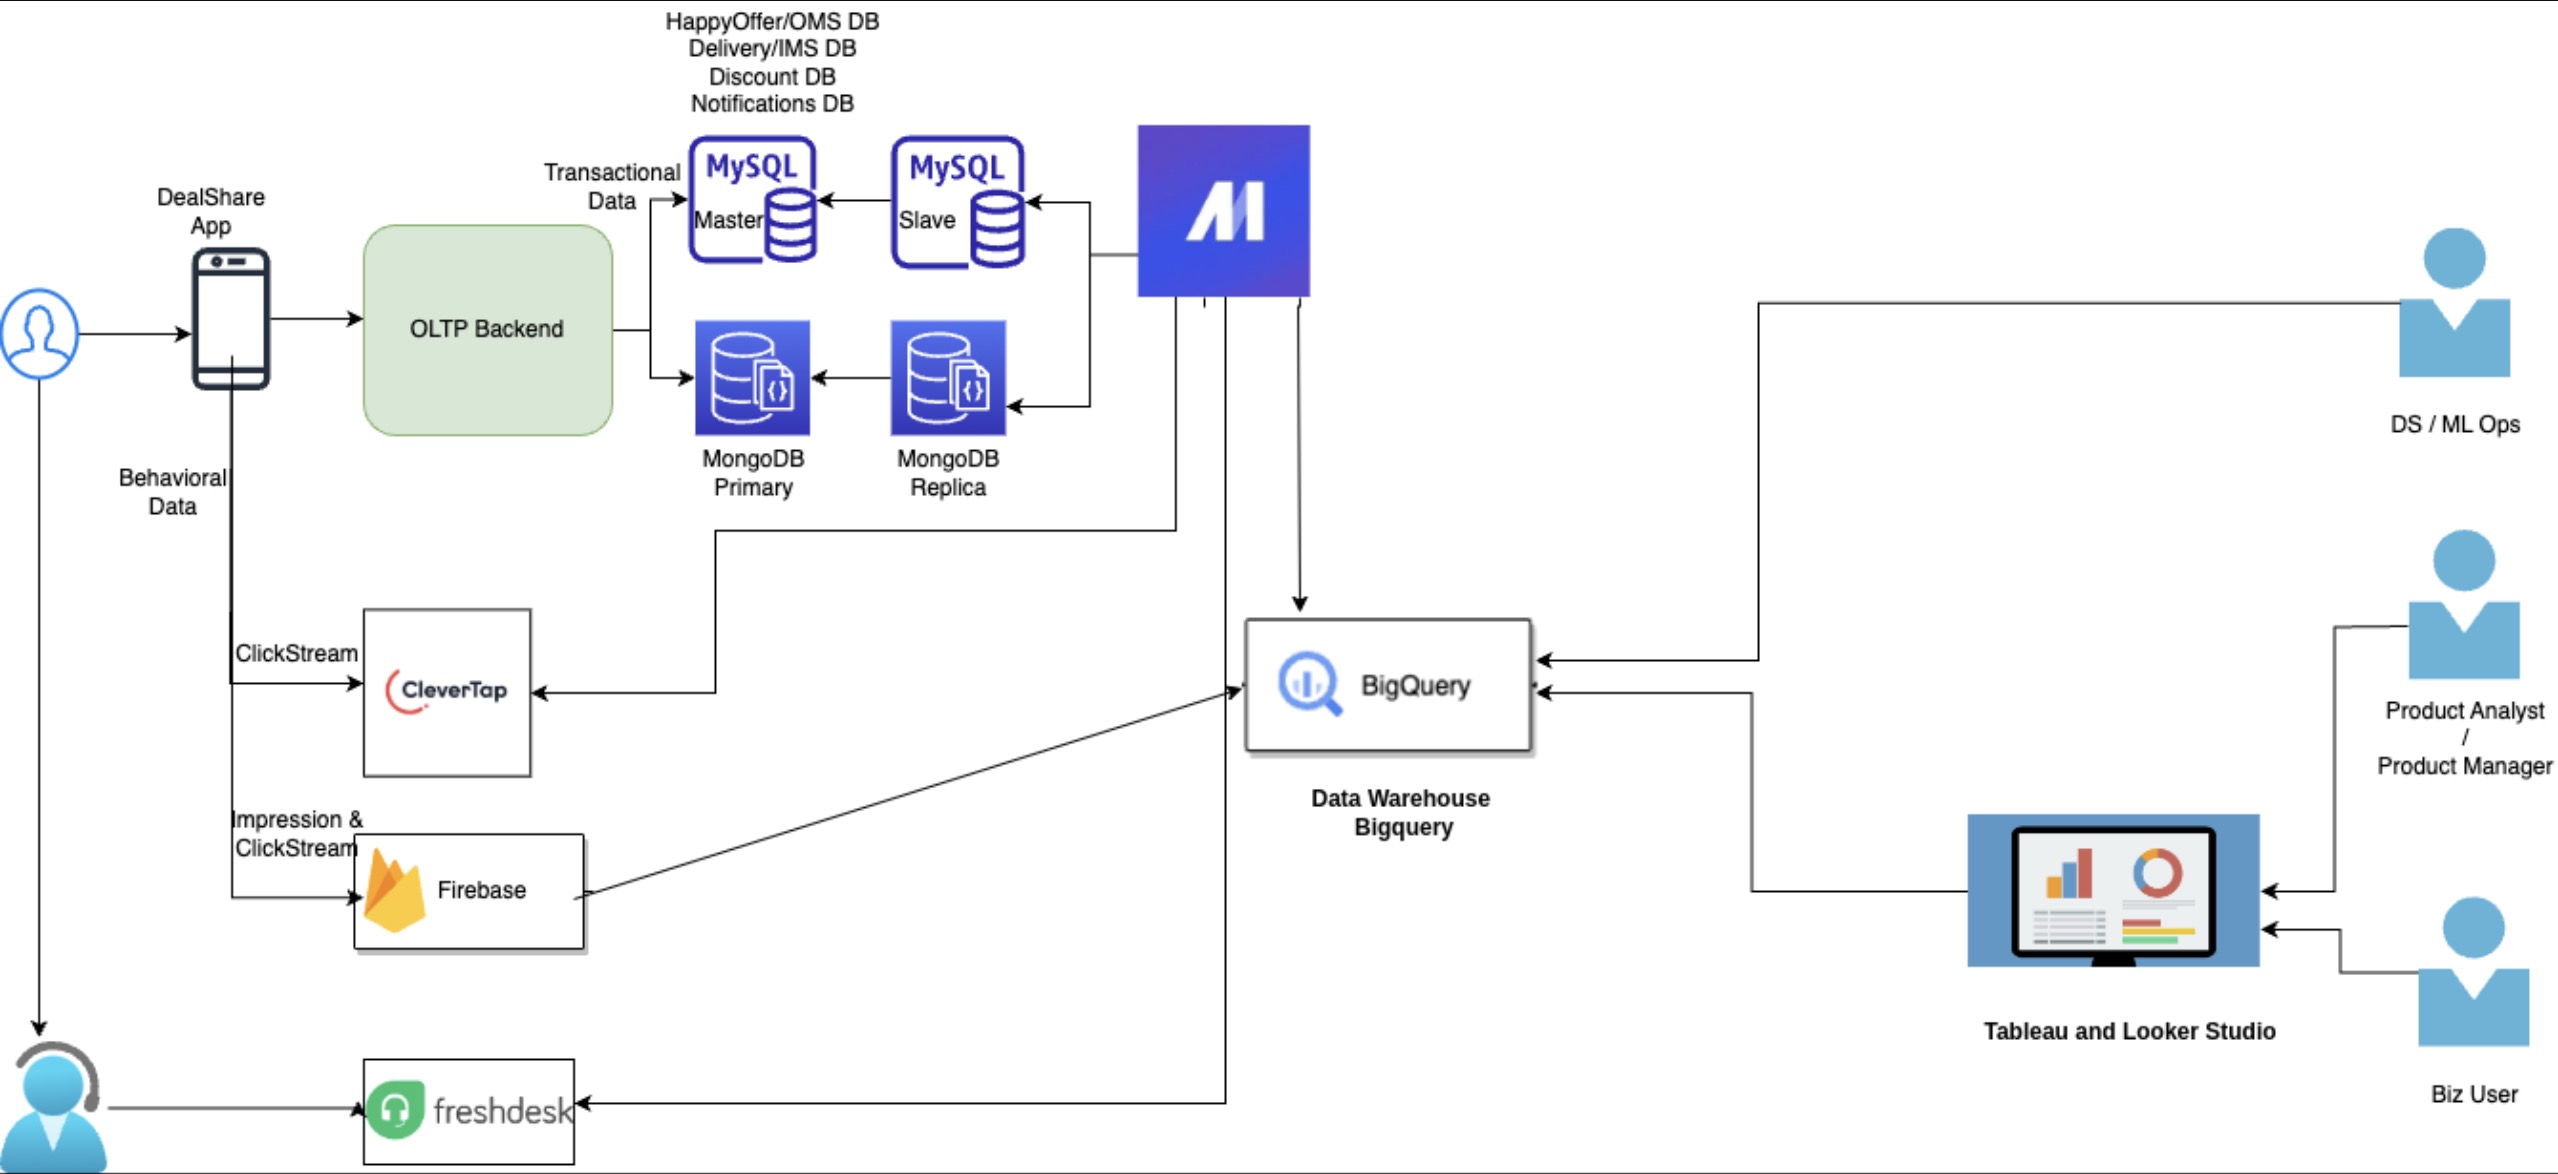The image size is (2558, 1174).
Task: Click the DS / ML Ops person icon
Action: [x=2455, y=303]
